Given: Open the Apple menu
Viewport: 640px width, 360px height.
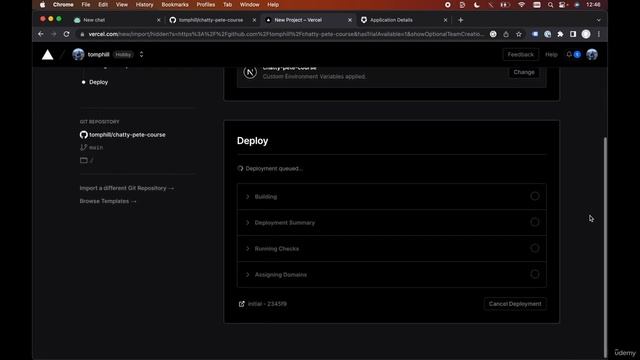Looking at the screenshot, I should [x=42, y=4].
